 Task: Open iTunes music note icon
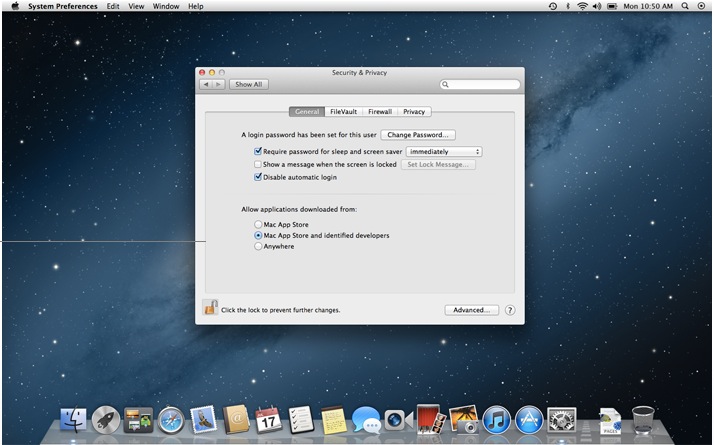(x=496, y=419)
